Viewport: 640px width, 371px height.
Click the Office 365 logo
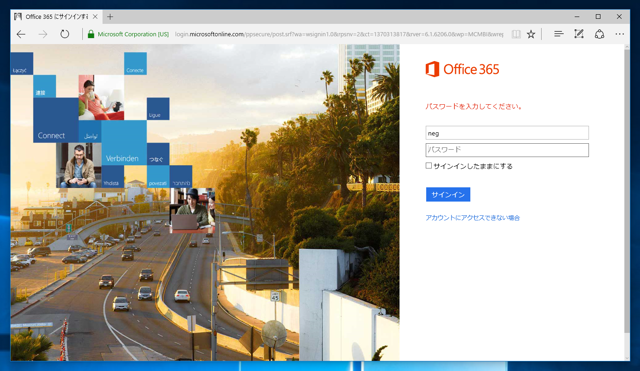(462, 69)
